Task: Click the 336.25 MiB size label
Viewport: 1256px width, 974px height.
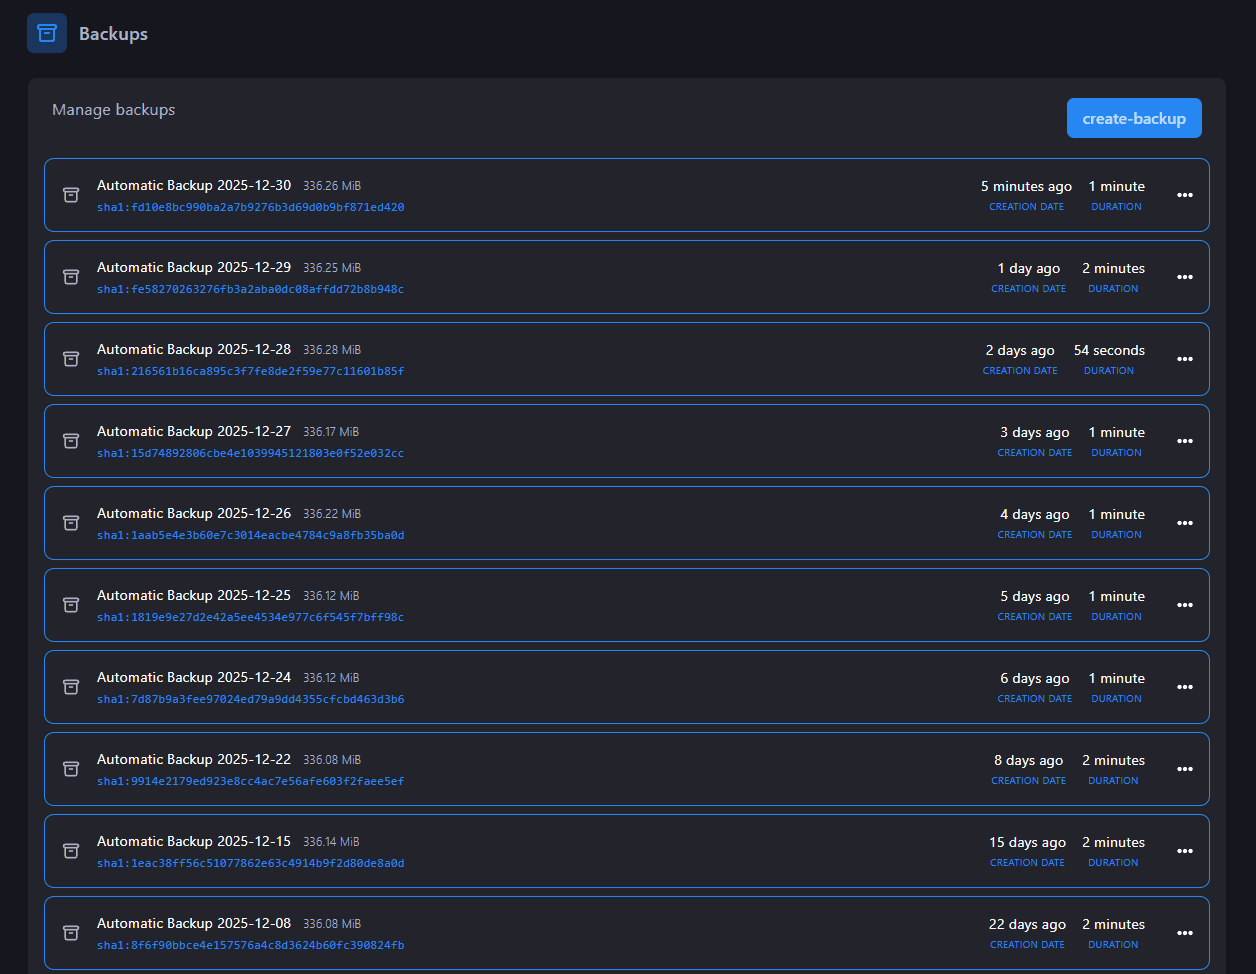Action: 332,268
